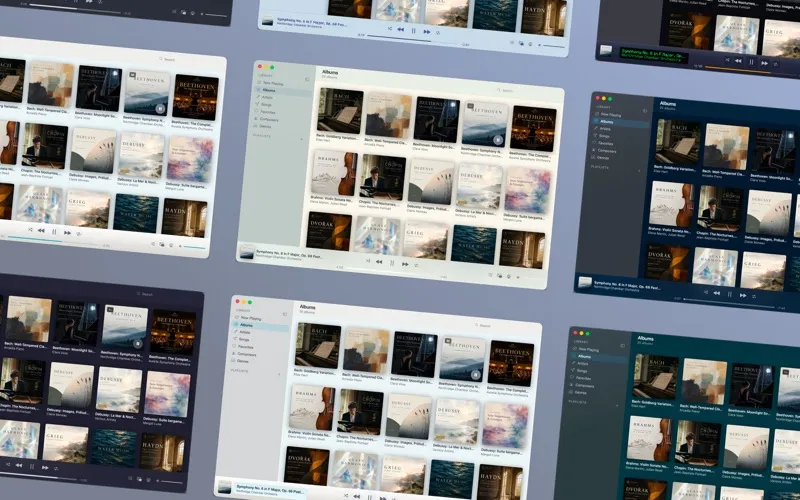Image resolution: width=800 pixels, height=500 pixels.
Task: Go to previous track in dark blue window
Action: tap(717, 293)
